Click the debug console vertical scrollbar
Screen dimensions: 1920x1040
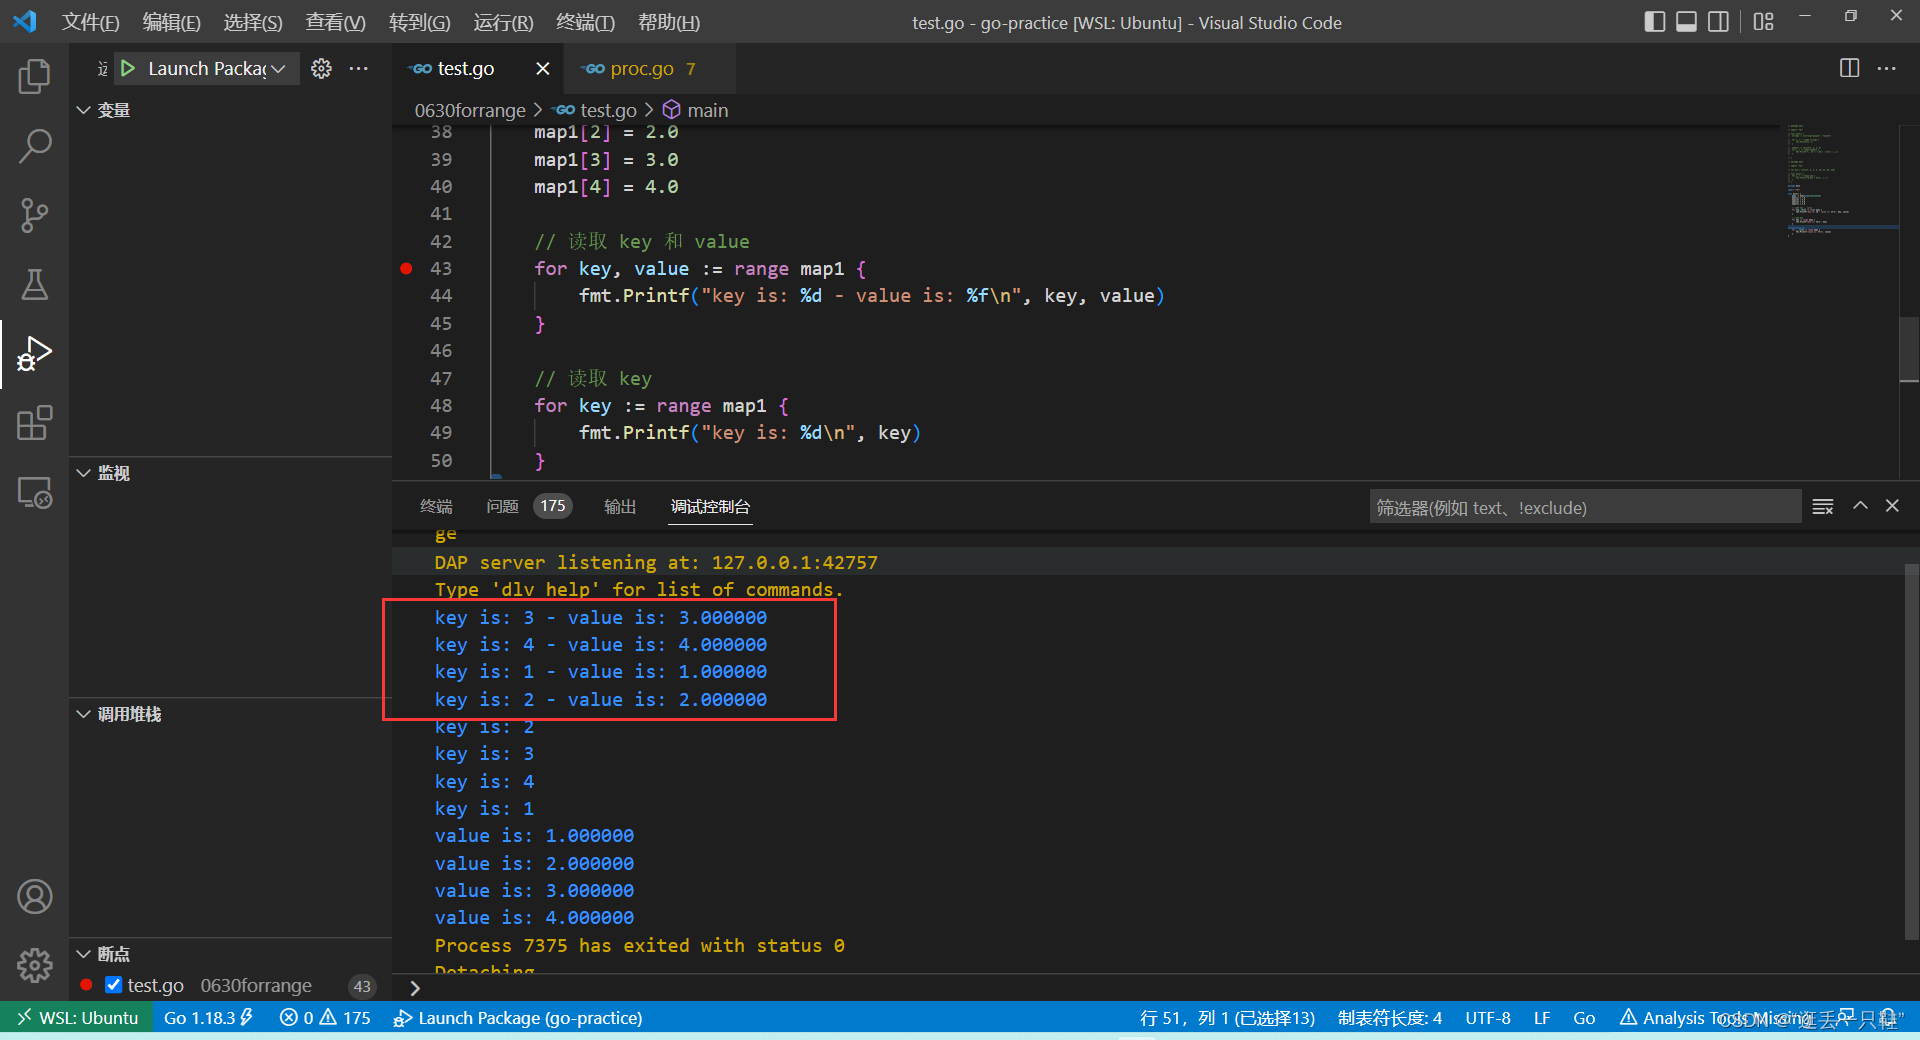(x=1911, y=750)
